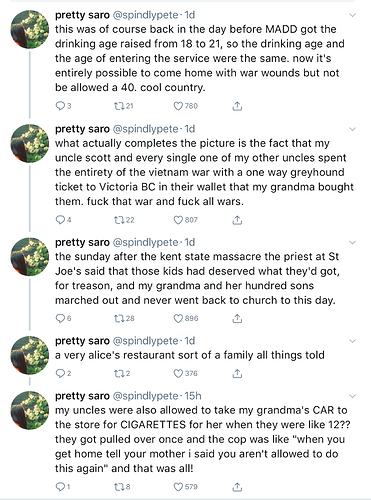
Task: Expand the menu chevron on Kent State tweet
Action: [x=352, y=242]
